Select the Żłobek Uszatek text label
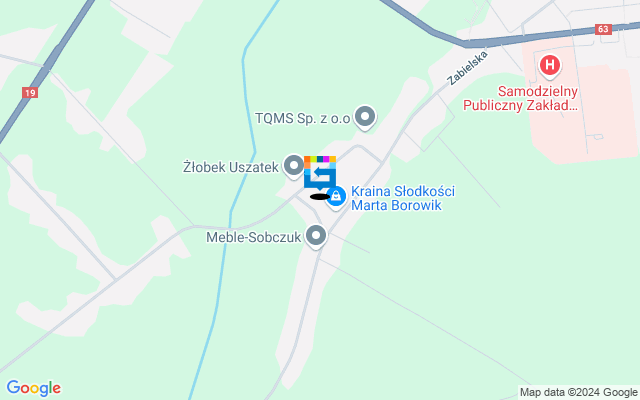 coord(231,167)
